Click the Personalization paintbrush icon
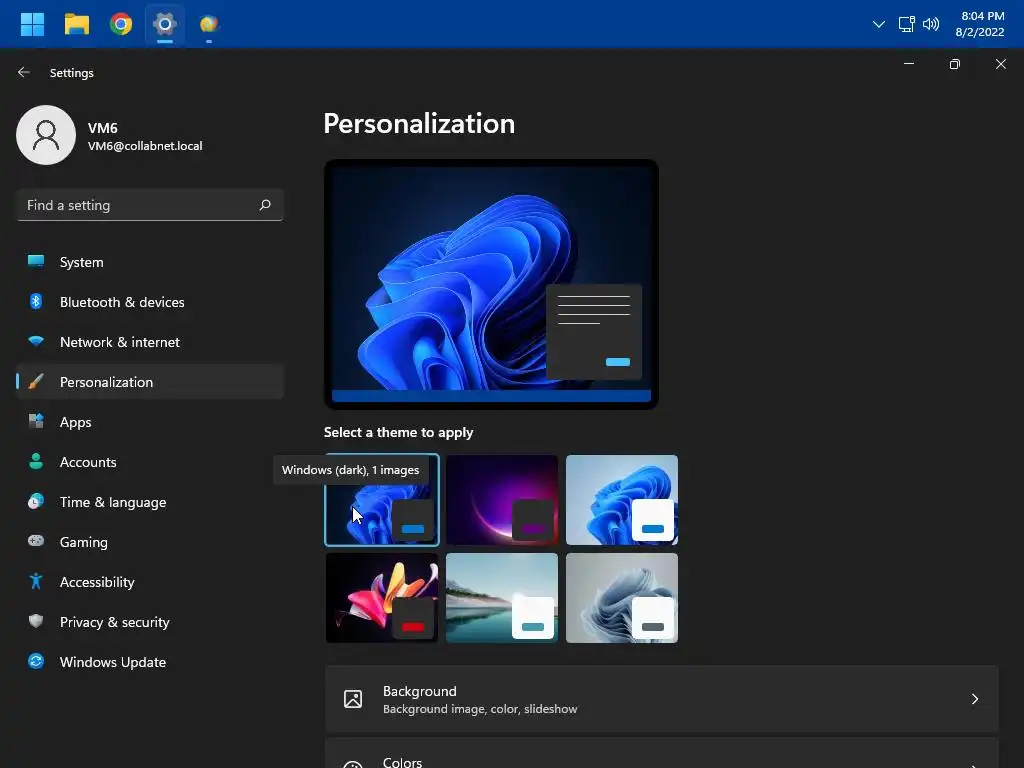 (x=36, y=381)
